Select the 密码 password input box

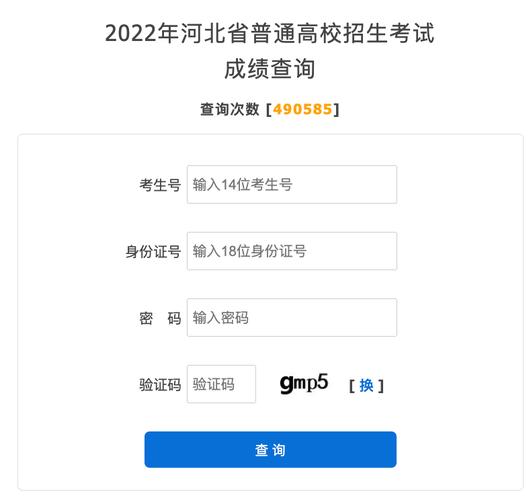tap(292, 317)
